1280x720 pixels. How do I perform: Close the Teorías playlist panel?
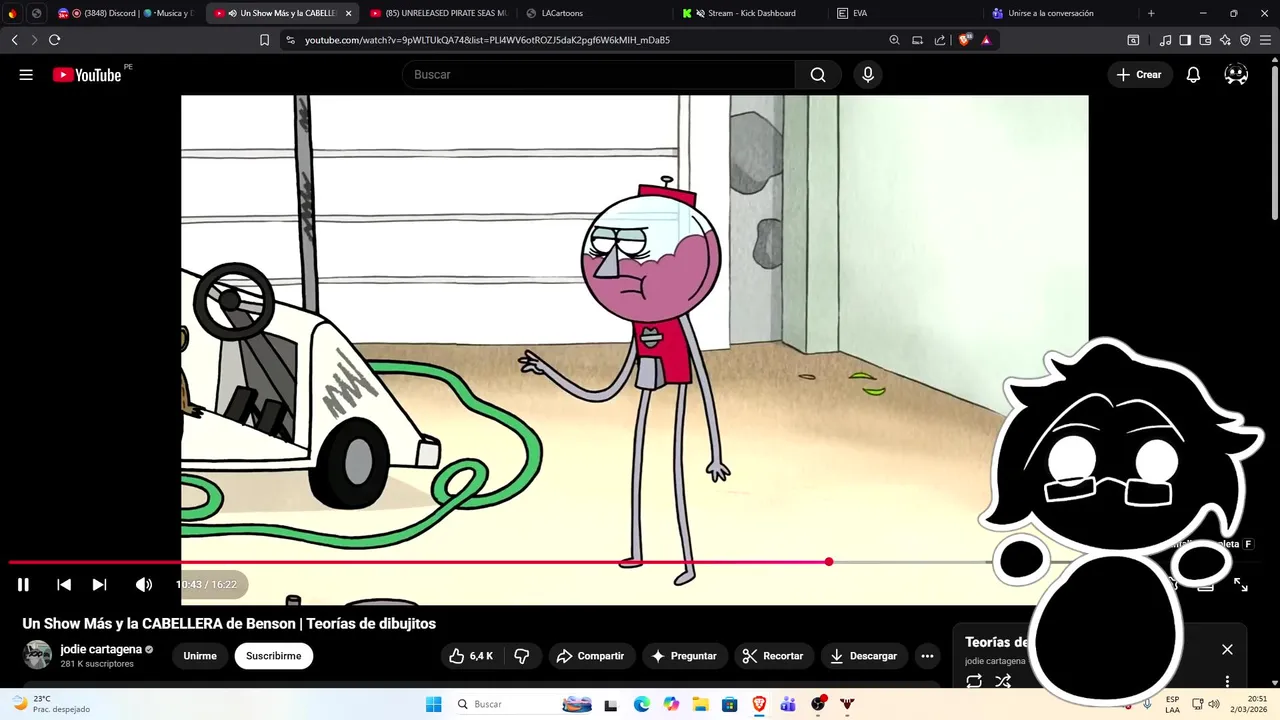[1227, 649]
